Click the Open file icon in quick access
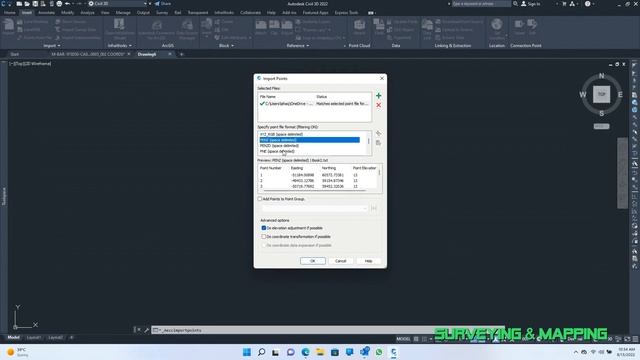Viewport: 640px width, 360px height. [27, 4]
